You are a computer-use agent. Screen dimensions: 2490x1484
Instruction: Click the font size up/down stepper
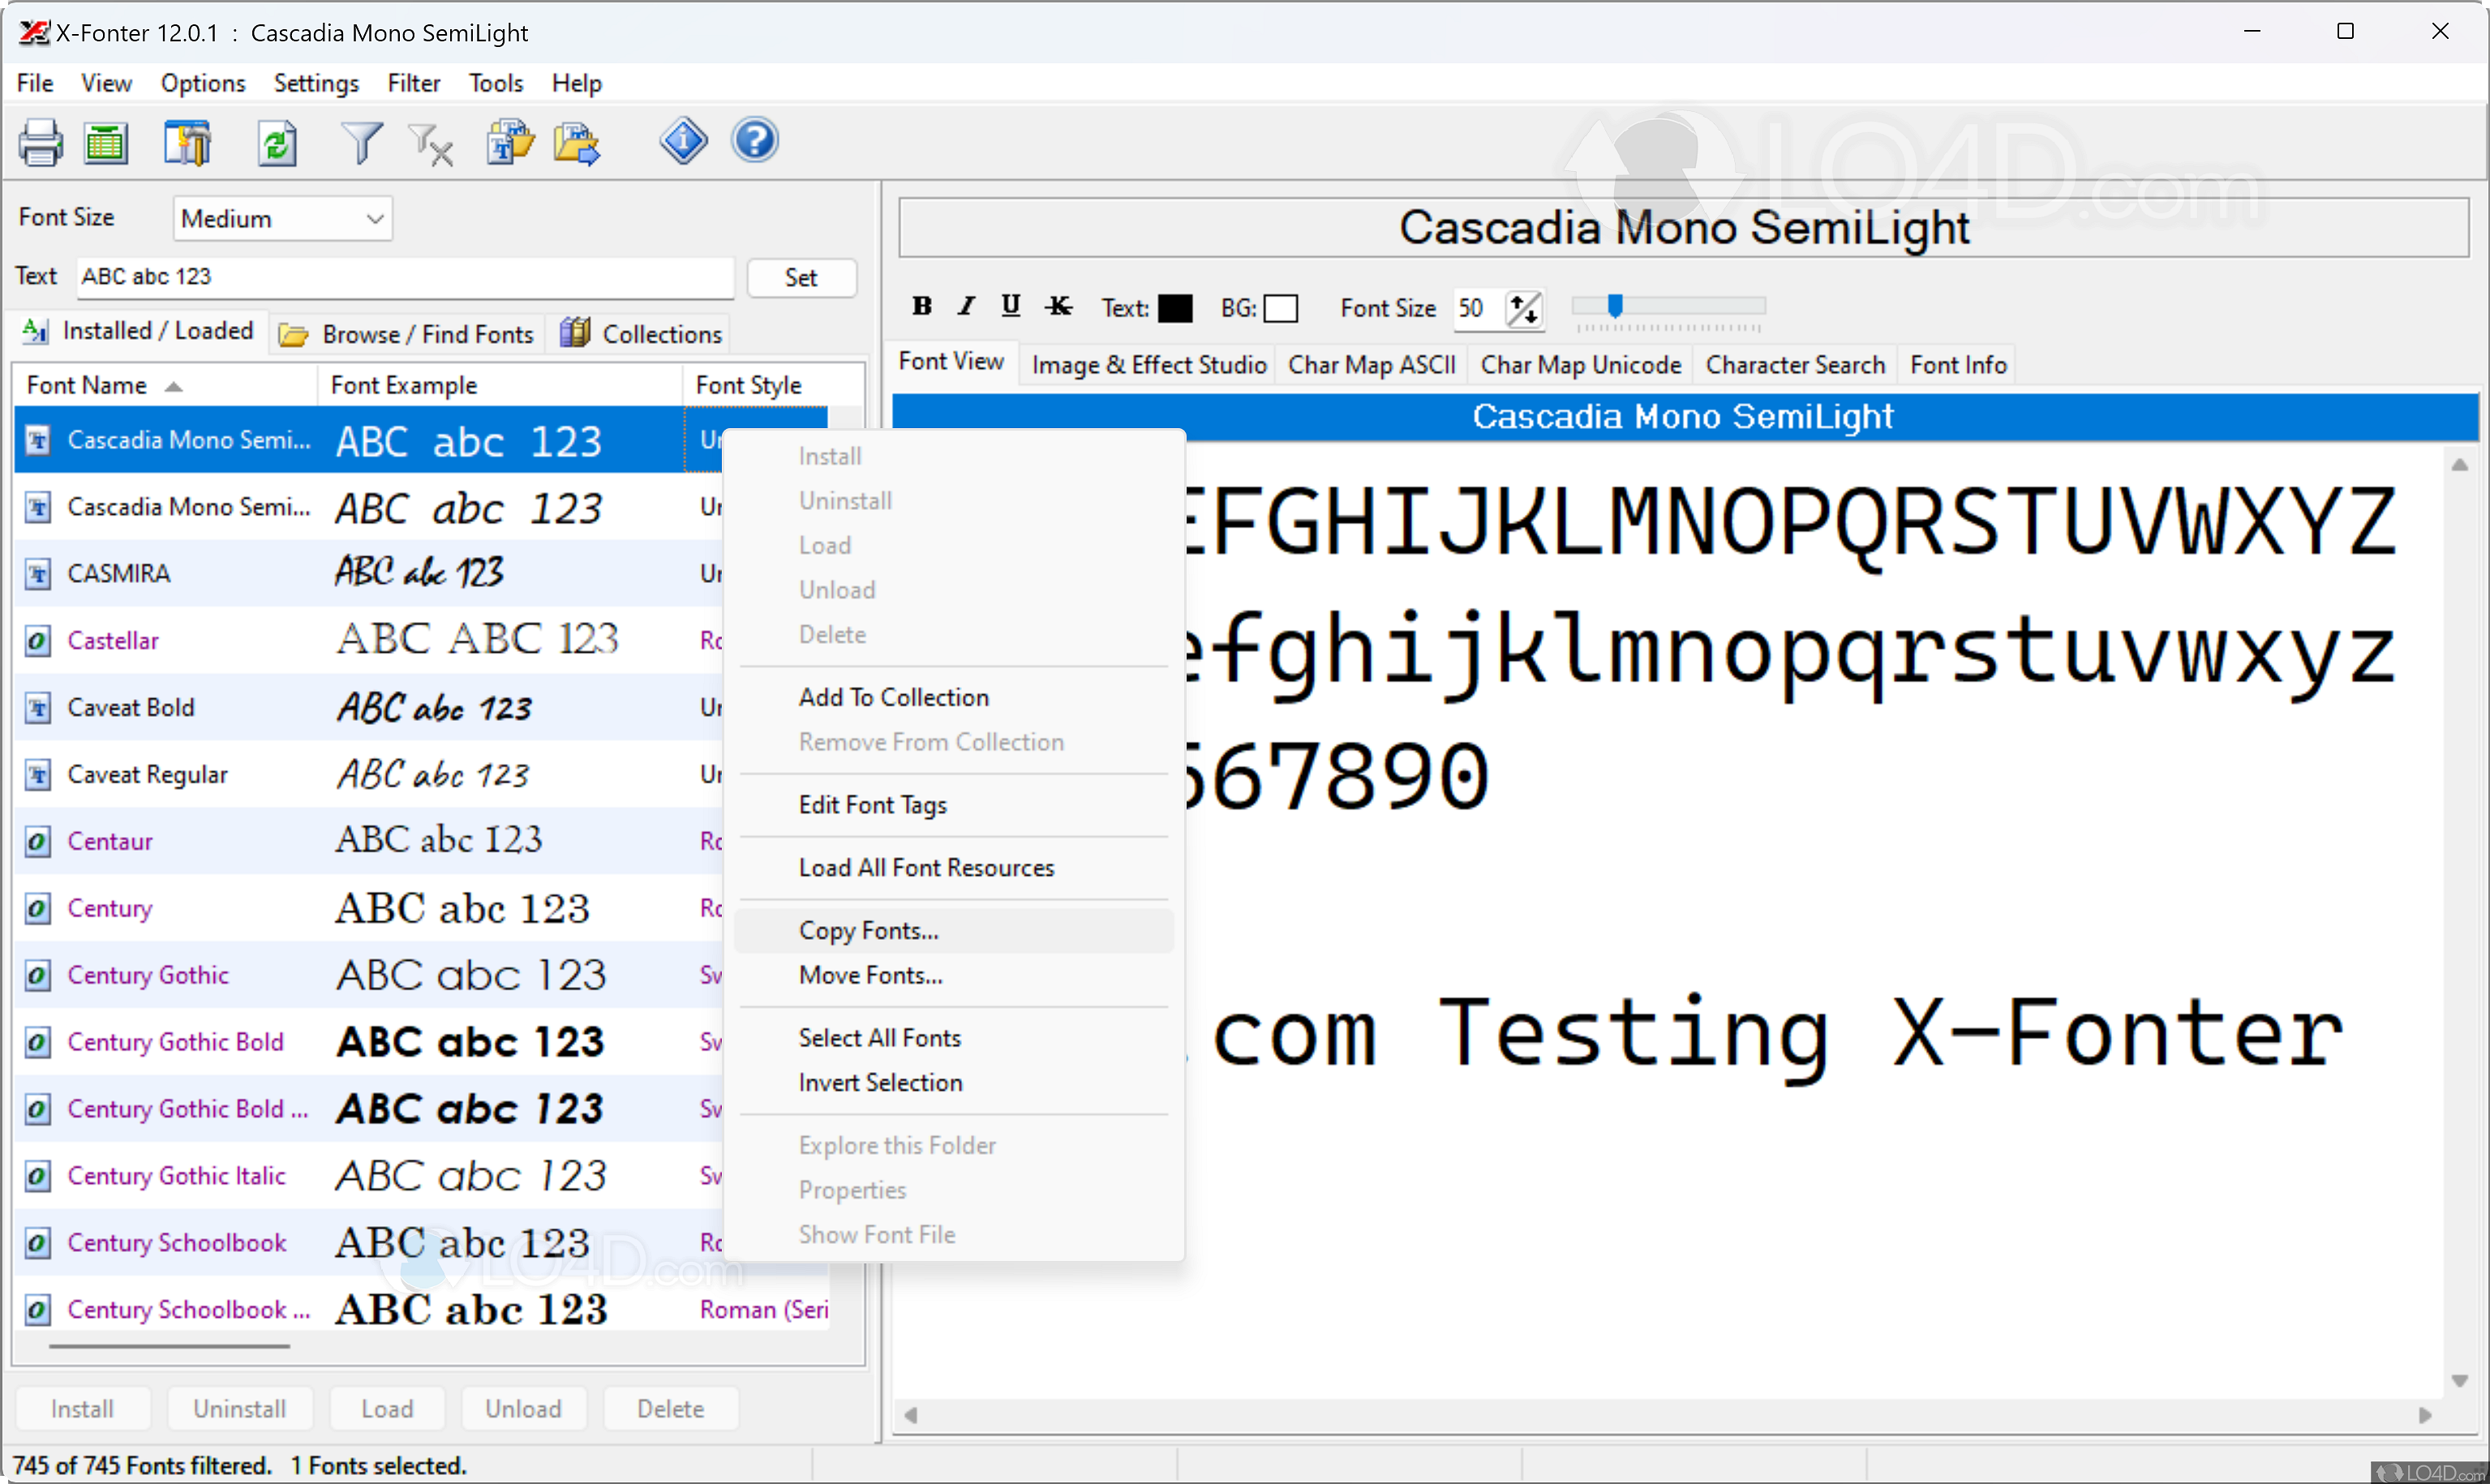coord(1525,308)
